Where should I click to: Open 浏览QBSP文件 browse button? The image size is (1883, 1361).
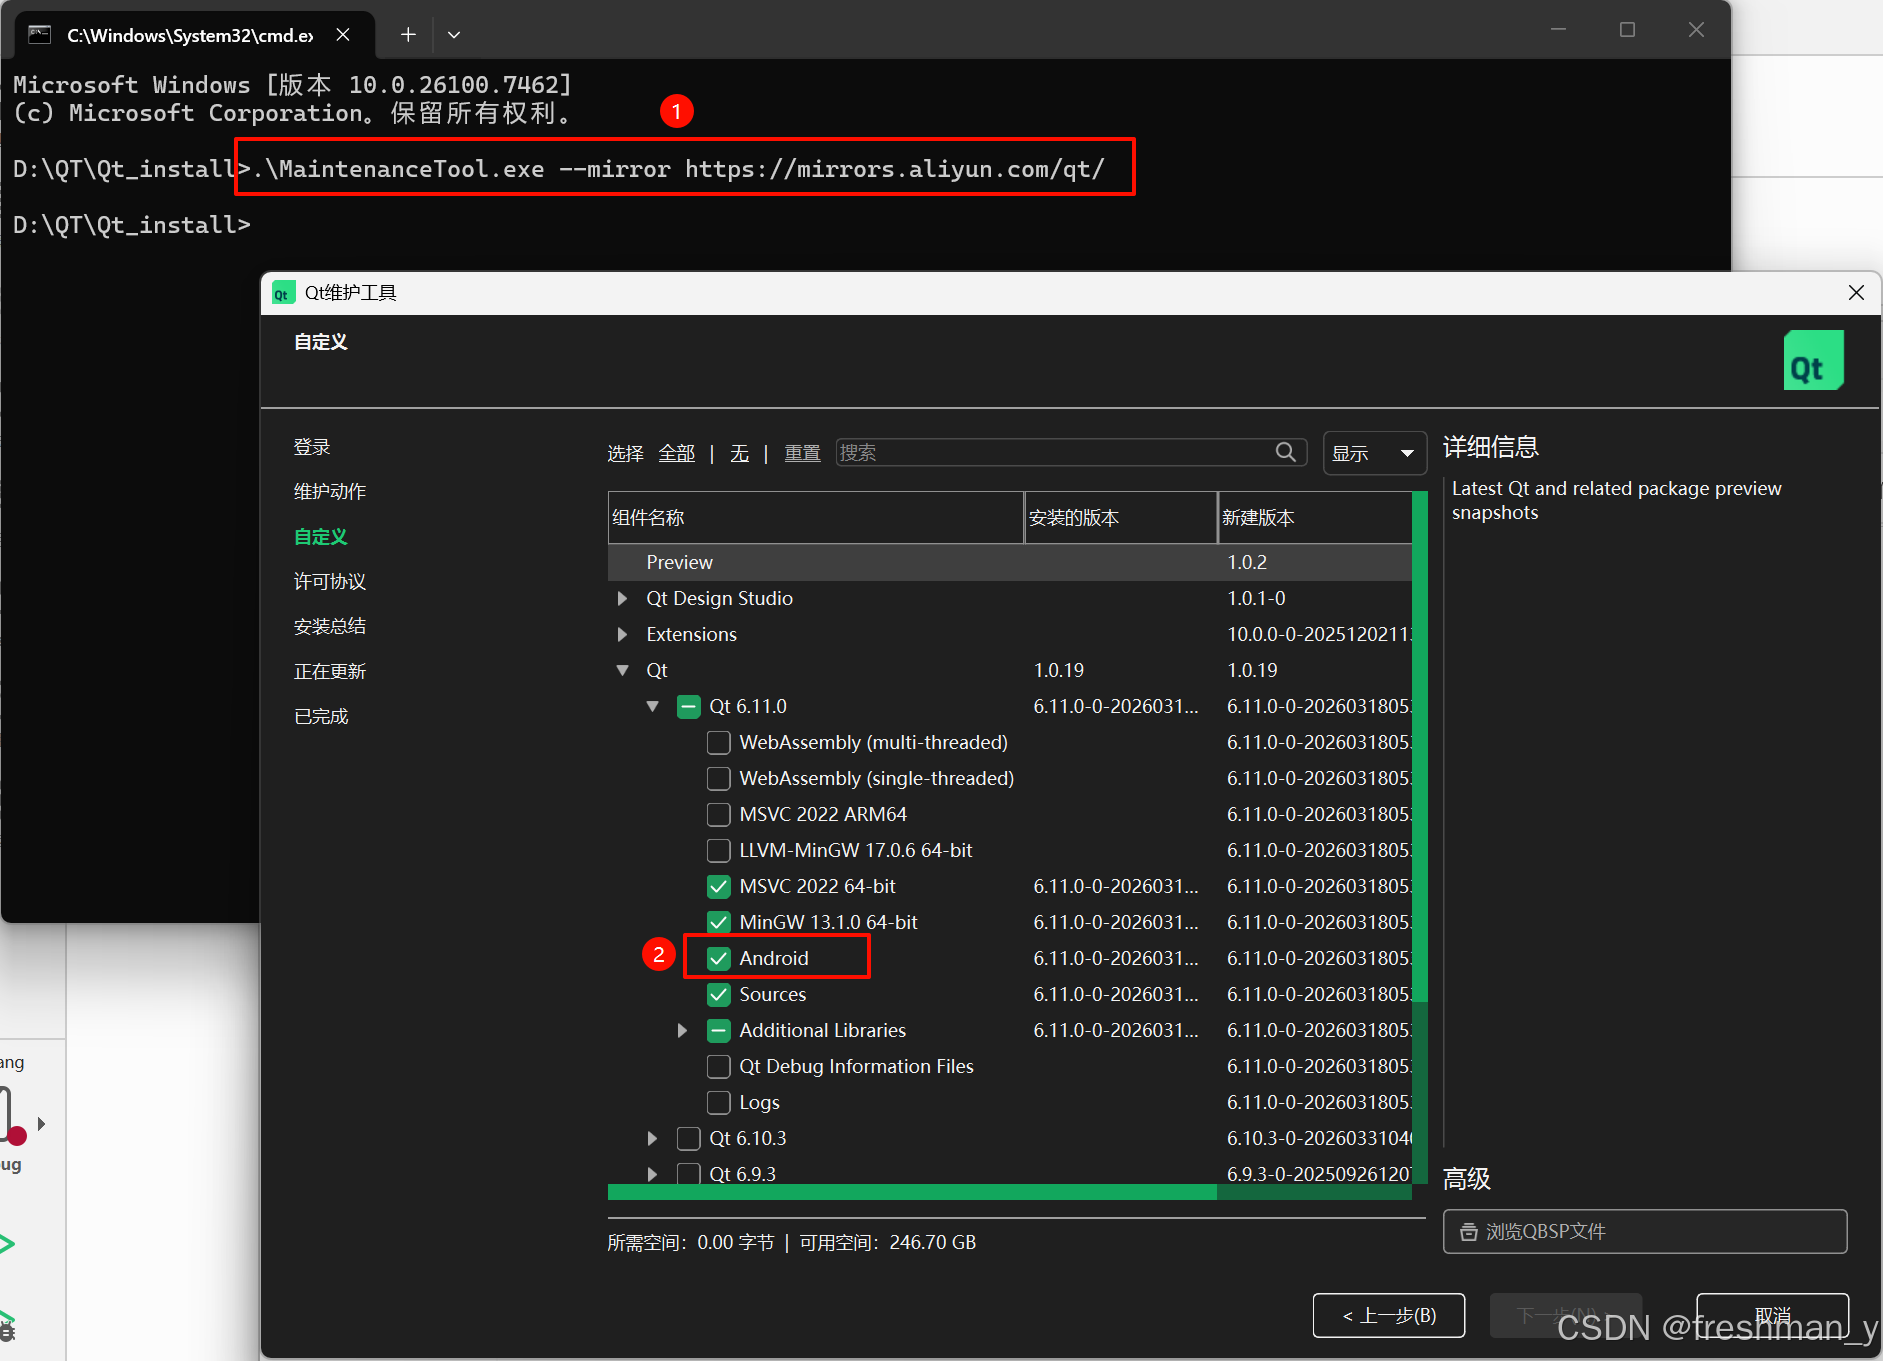click(1645, 1231)
